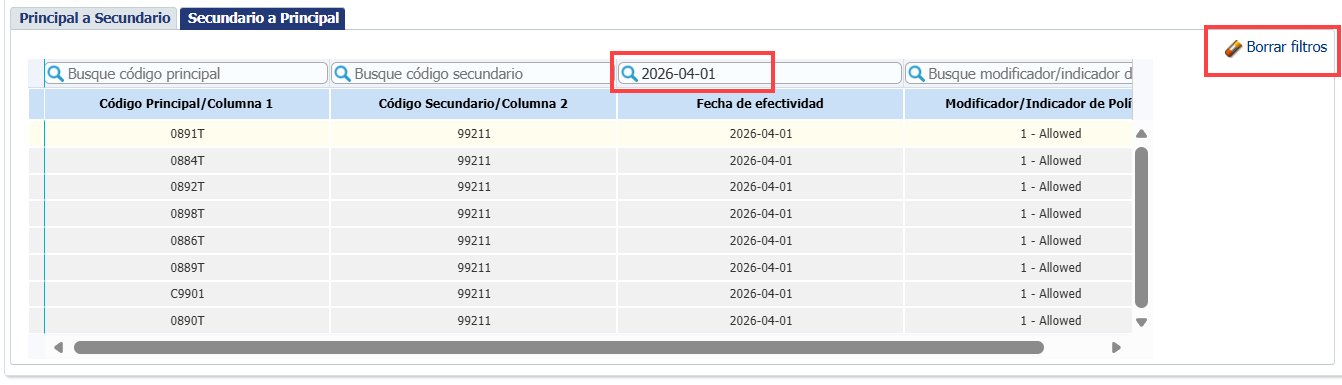This screenshot has height=385, width=1342.
Task: Click magnifier icon in the date filter
Action: [x=630, y=73]
